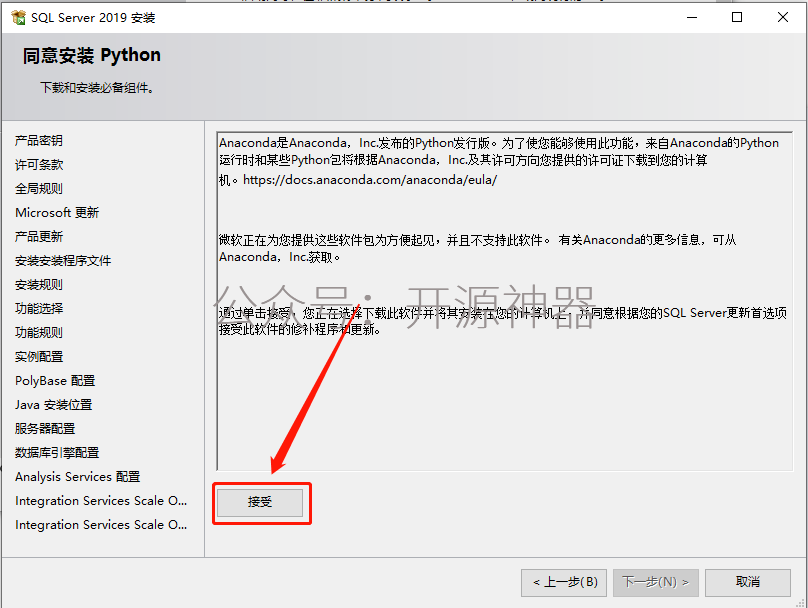Select the 产品密钥 step in sidebar
808x608 pixels.
[39, 141]
